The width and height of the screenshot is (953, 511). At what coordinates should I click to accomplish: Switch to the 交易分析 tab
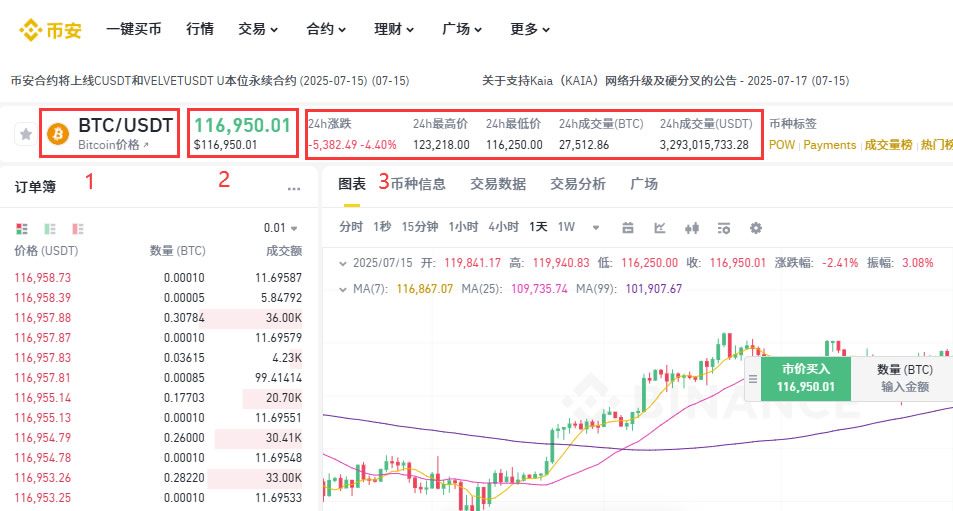(577, 184)
